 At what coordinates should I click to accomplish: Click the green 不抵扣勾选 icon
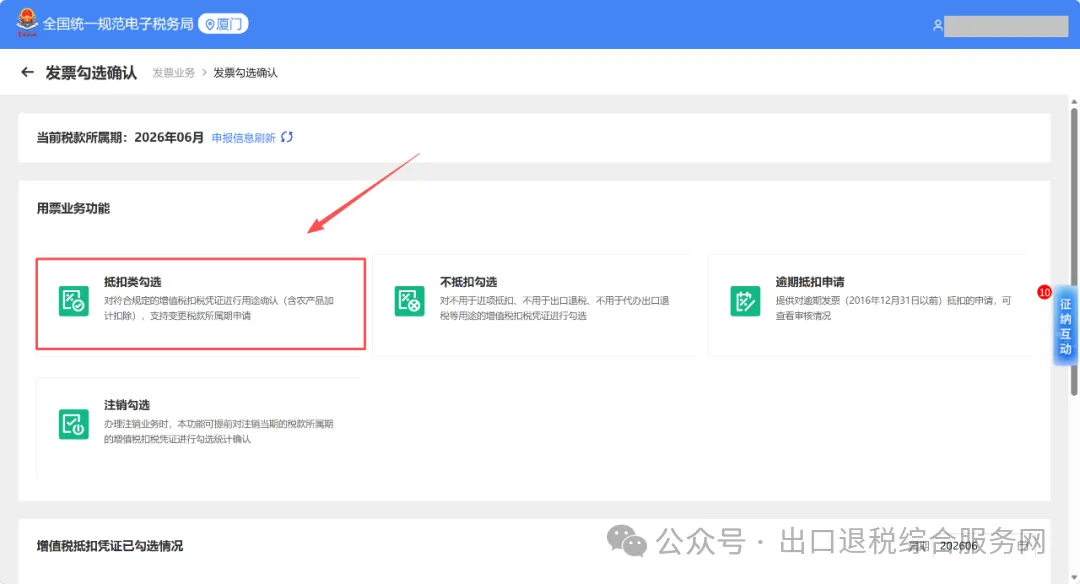pos(409,301)
